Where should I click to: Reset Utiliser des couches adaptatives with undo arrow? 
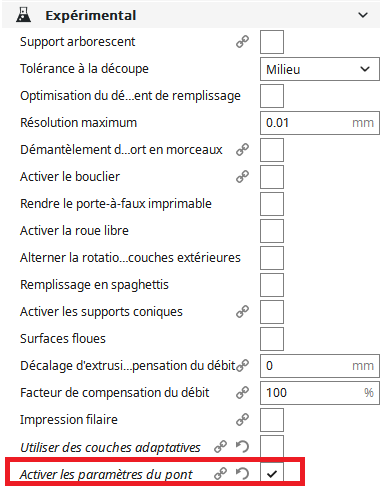242,447
